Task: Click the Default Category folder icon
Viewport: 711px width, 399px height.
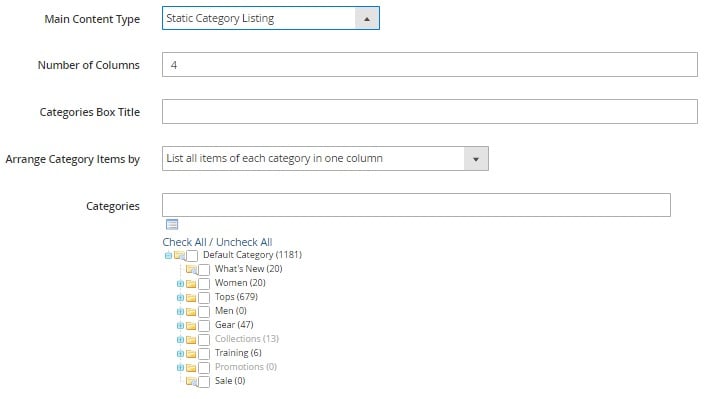Action: [x=180, y=255]
